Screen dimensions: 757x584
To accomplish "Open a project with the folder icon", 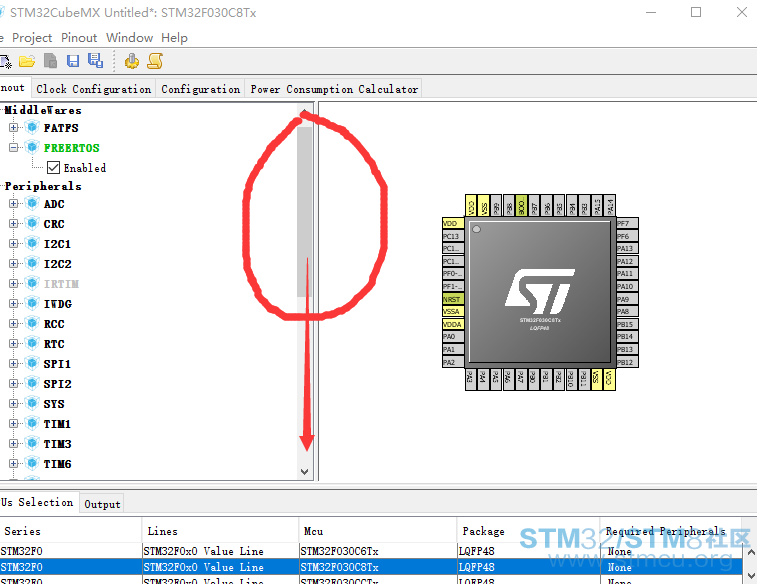I will [27, 61].
